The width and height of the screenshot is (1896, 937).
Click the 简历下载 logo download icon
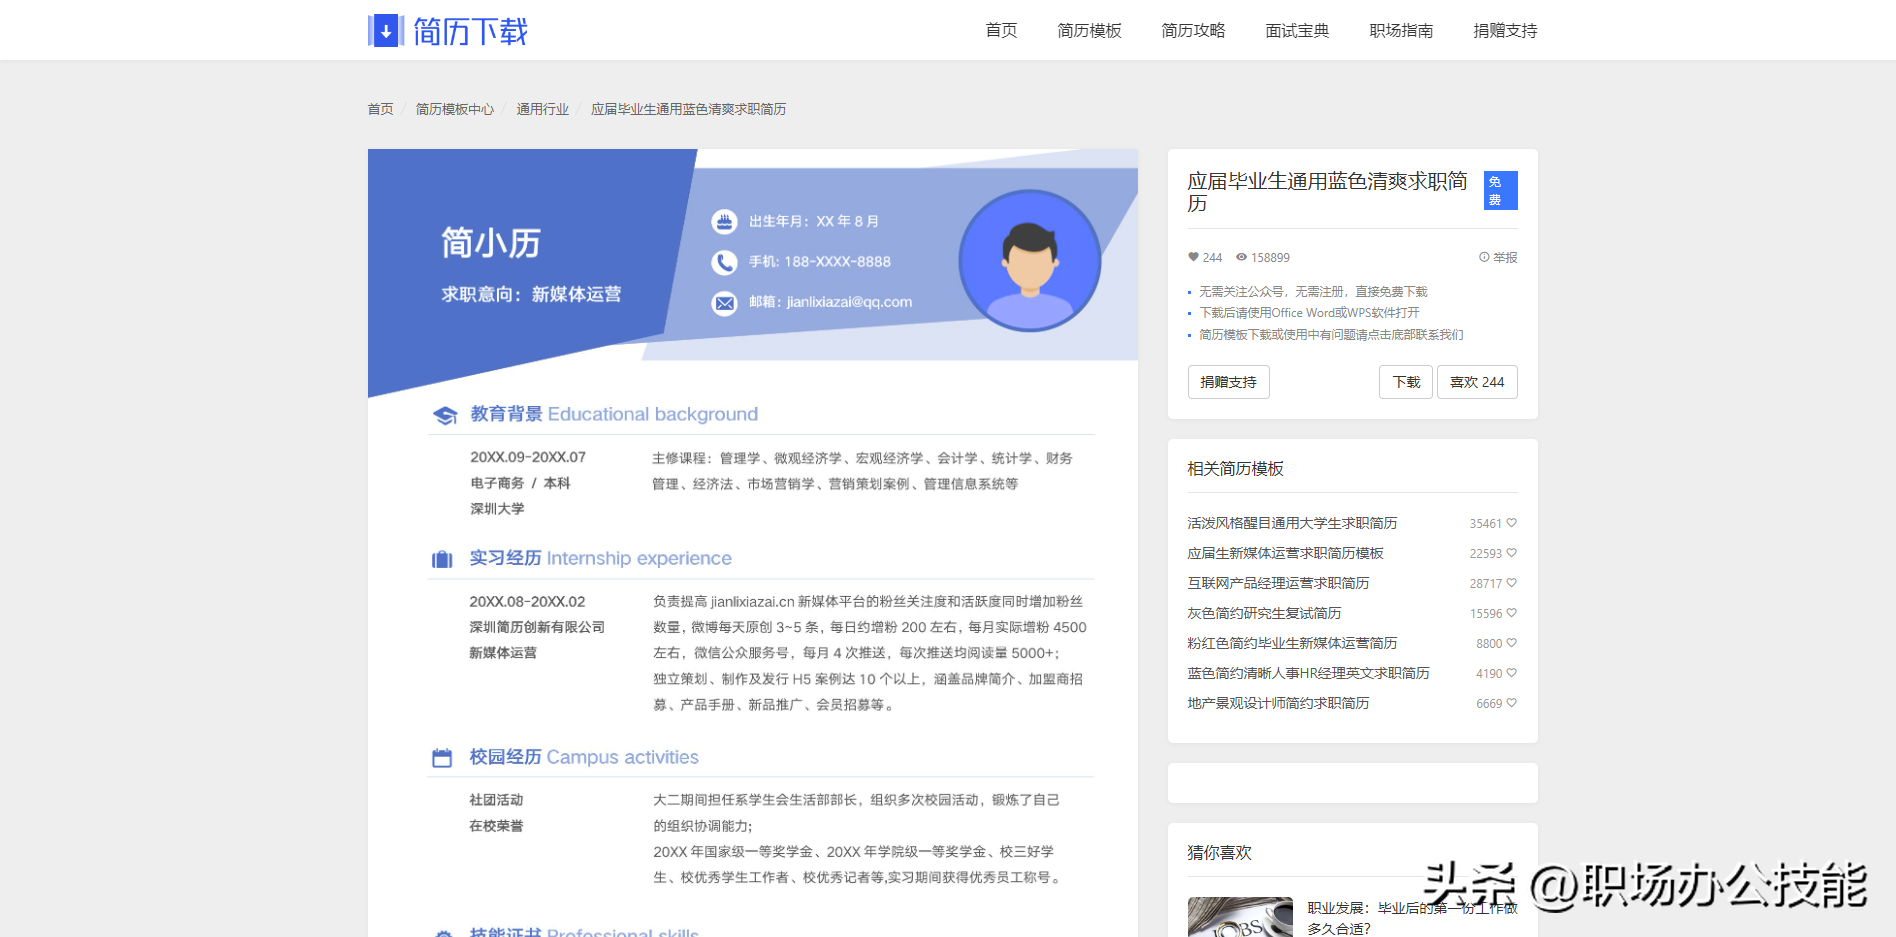tap(384, 30)
